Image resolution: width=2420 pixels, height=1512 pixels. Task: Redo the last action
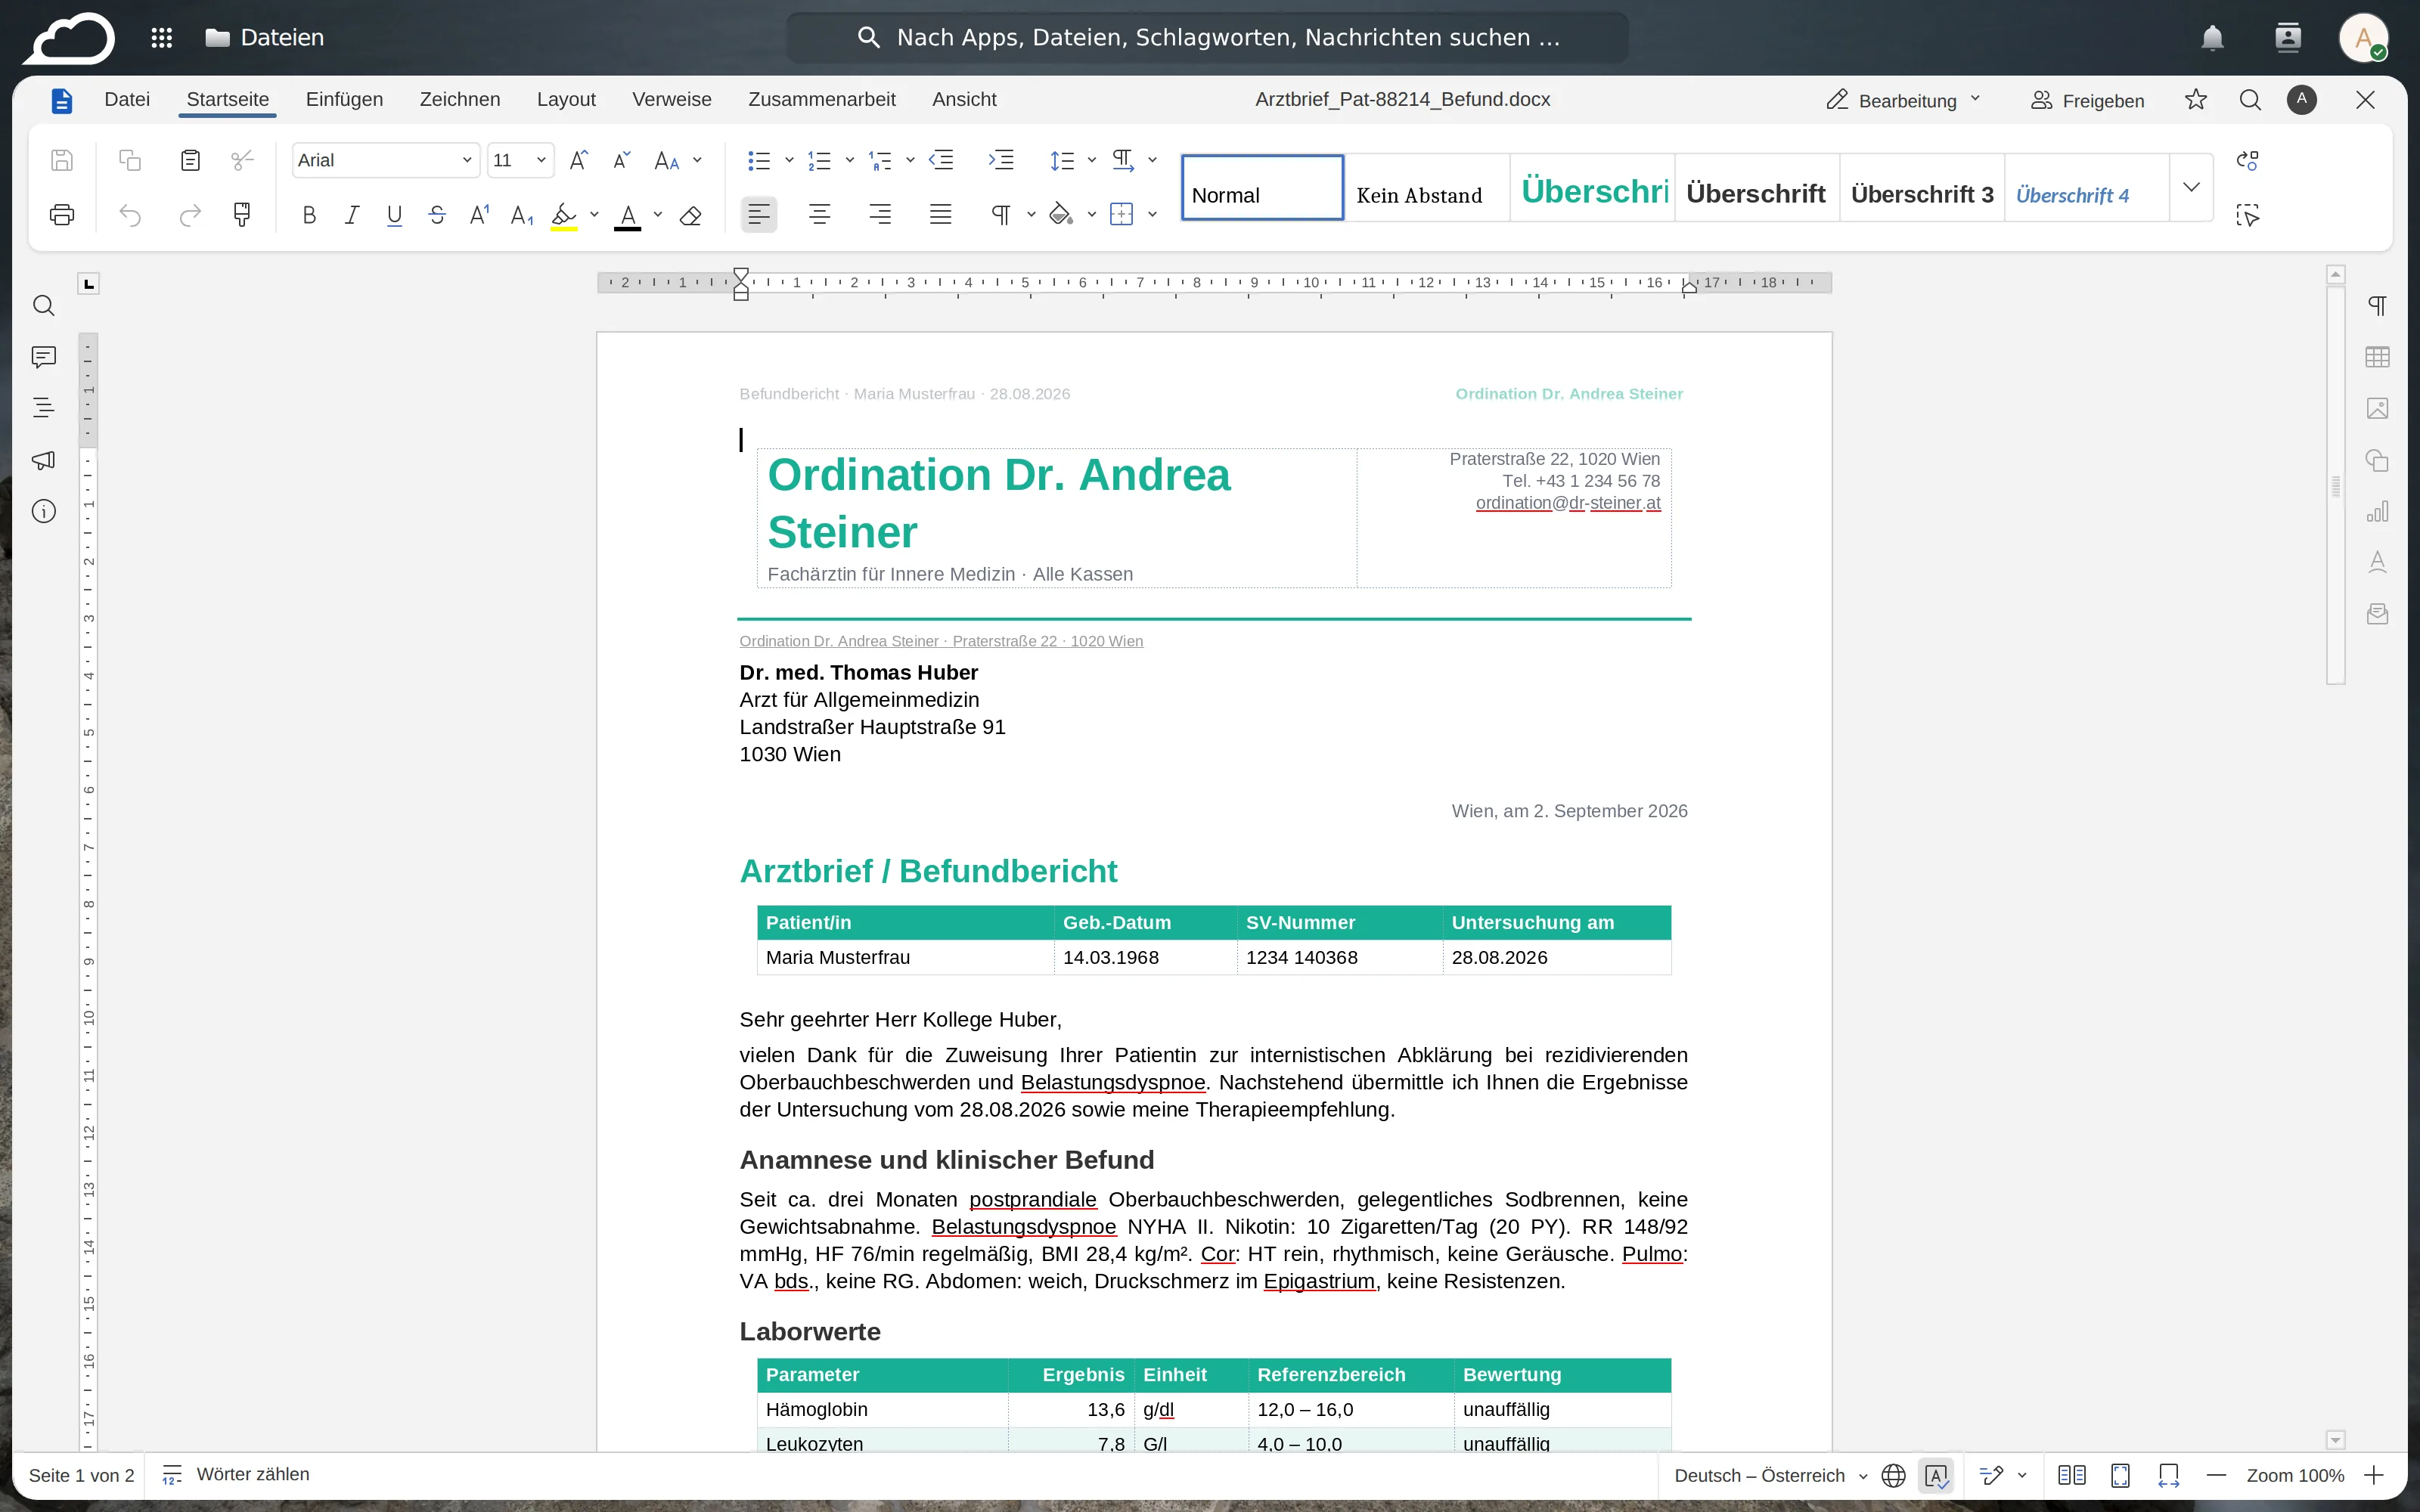tap(190, 214)
